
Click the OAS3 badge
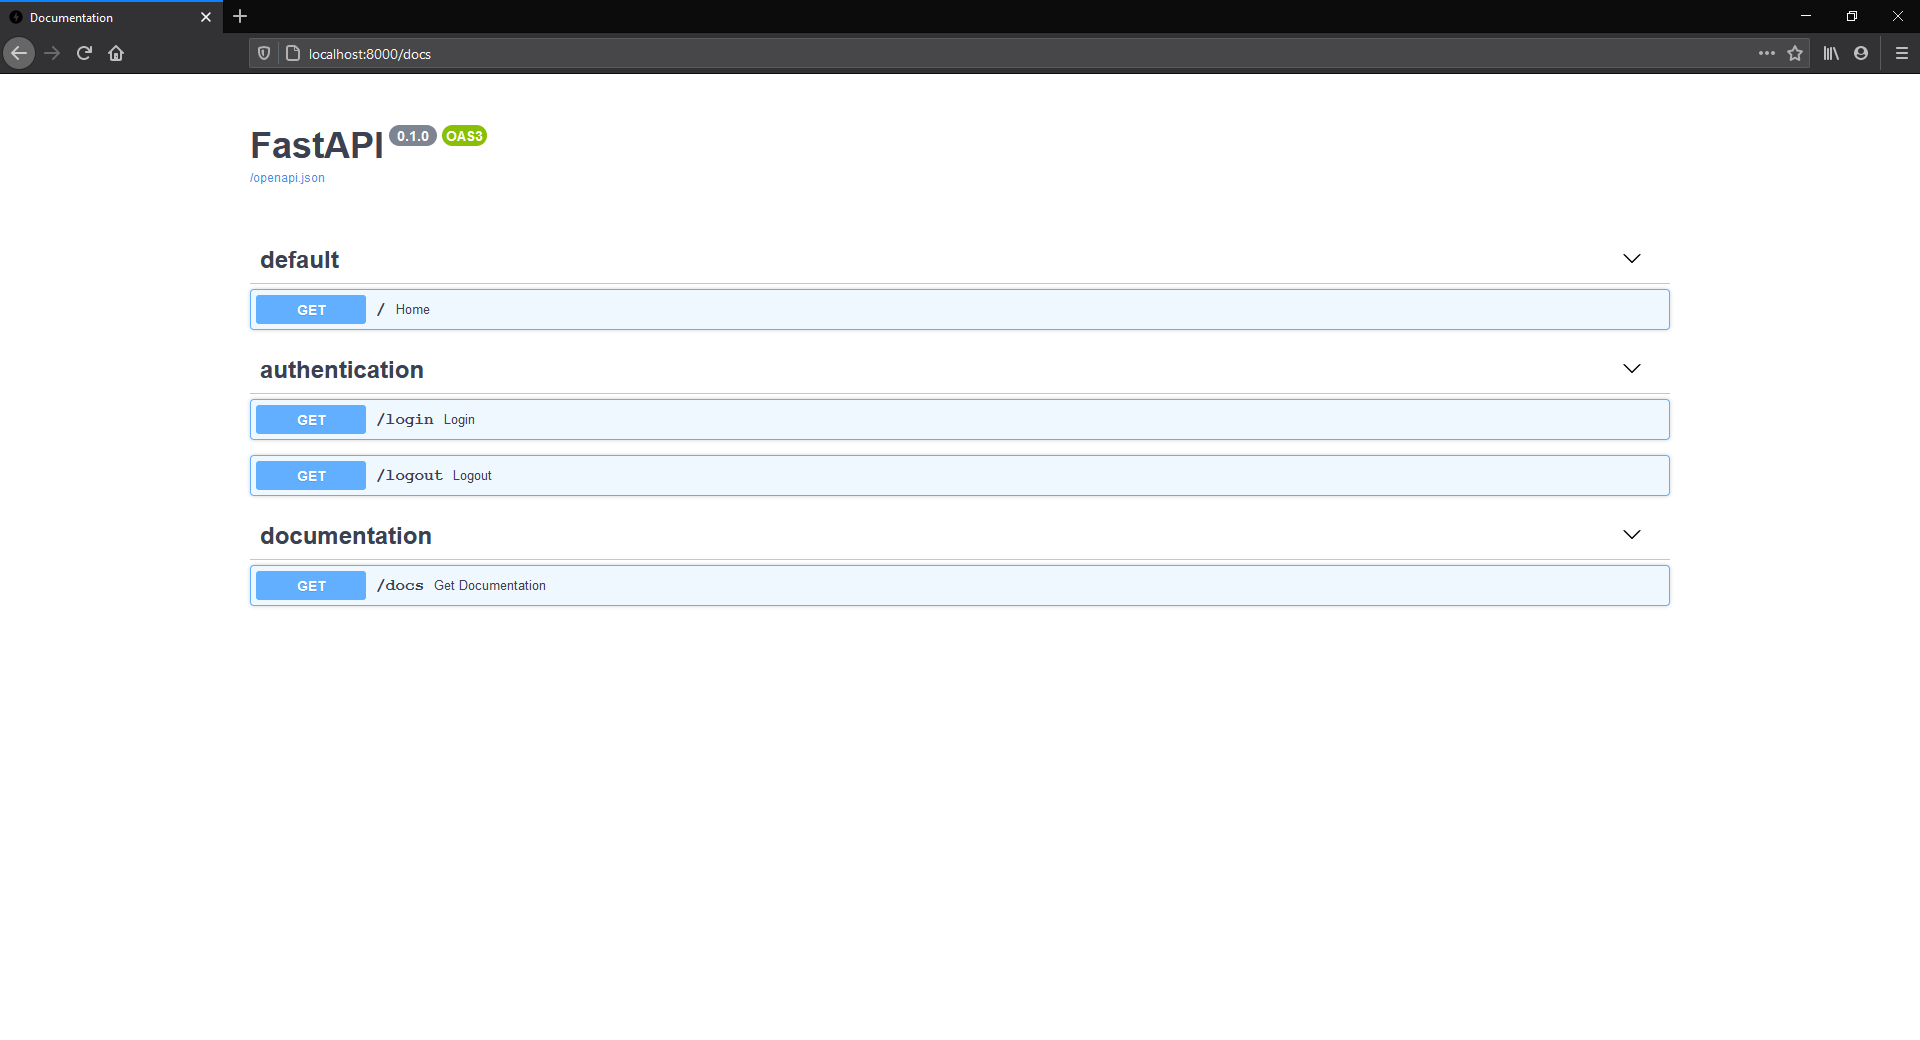pos(464,136)
